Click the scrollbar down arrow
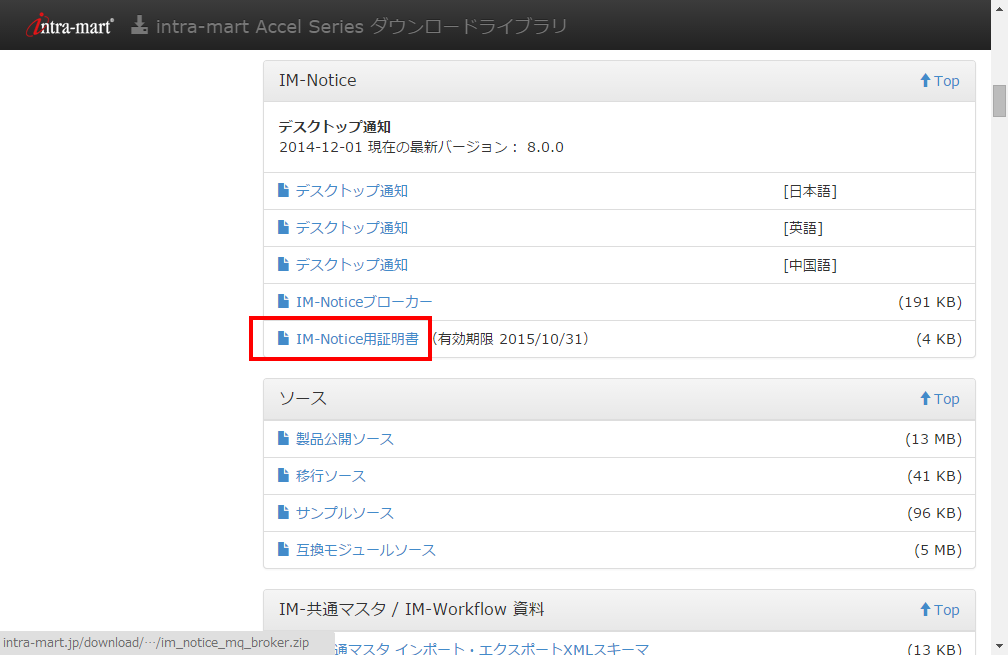The image size is (1008, 655). pos(999,646)
